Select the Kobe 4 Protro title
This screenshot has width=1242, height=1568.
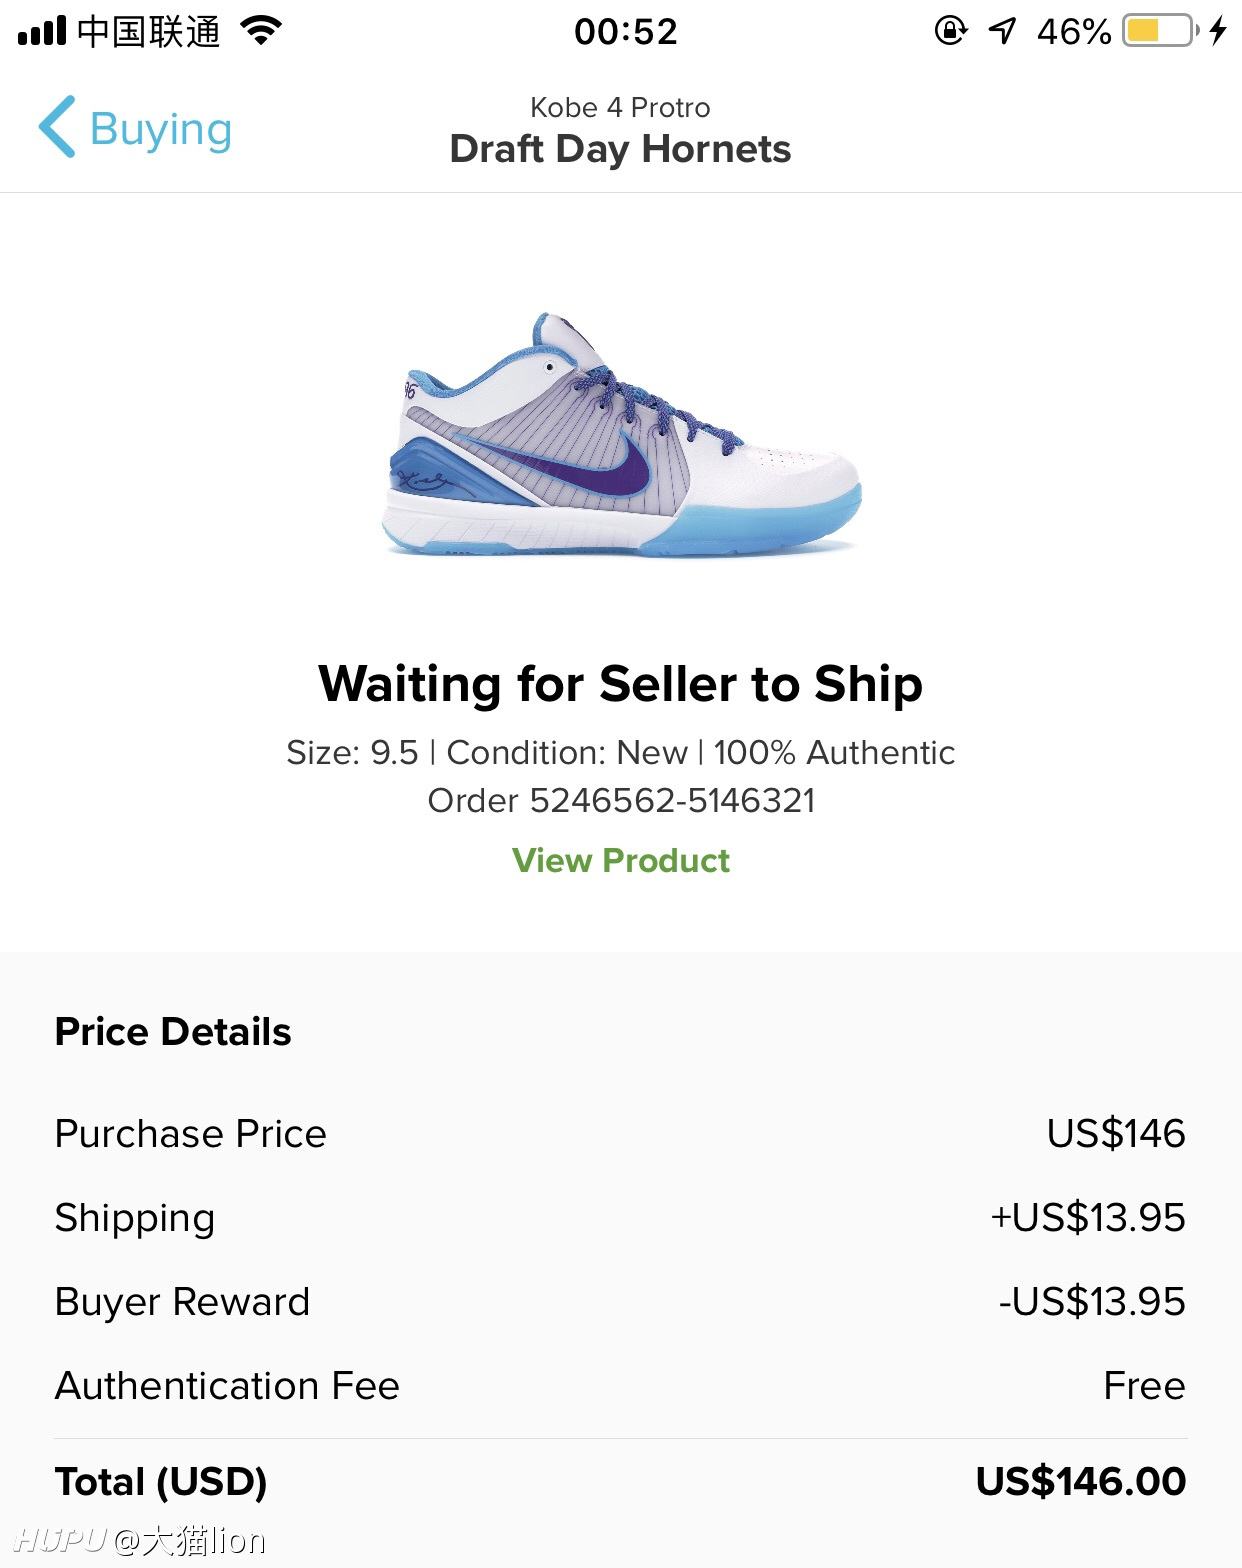620,107
